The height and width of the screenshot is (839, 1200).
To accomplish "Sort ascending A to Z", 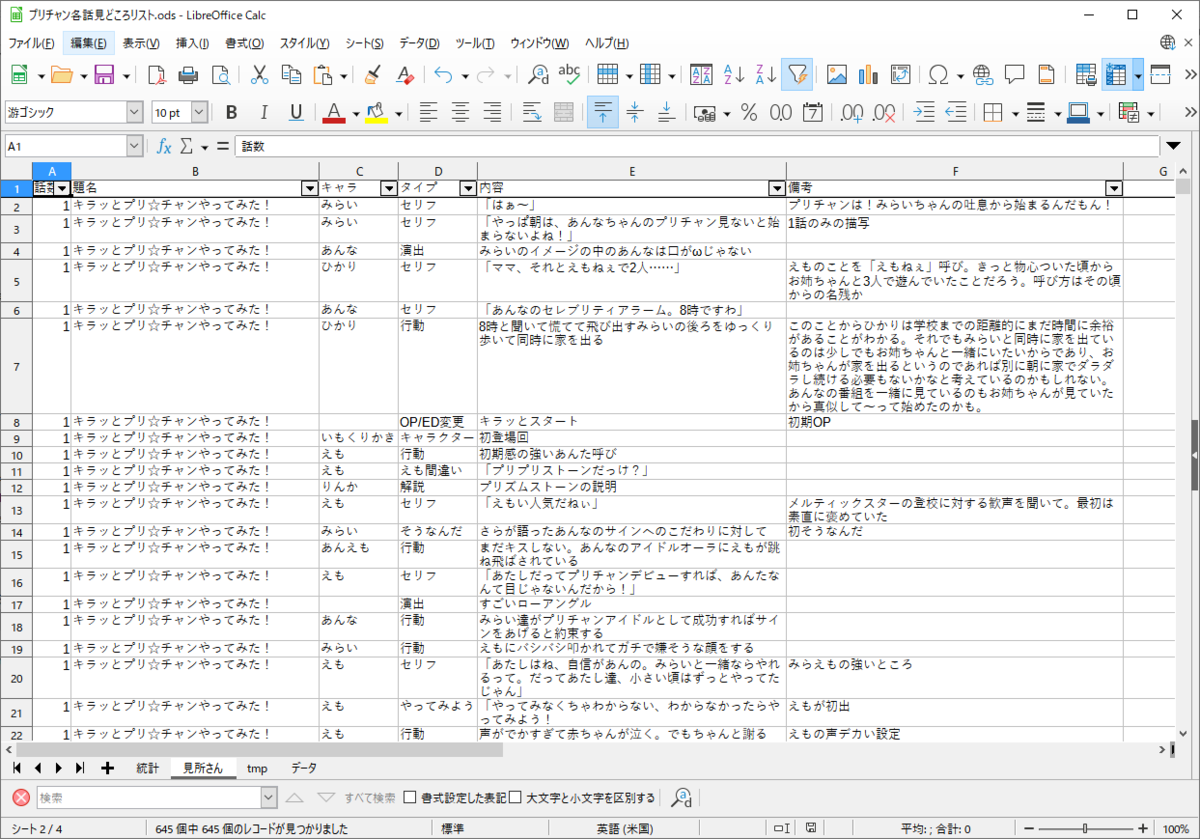I will tap(734, 74).
